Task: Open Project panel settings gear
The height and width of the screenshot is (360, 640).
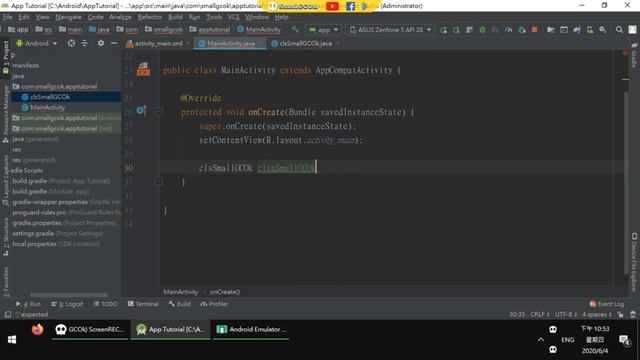Action: 100,43
